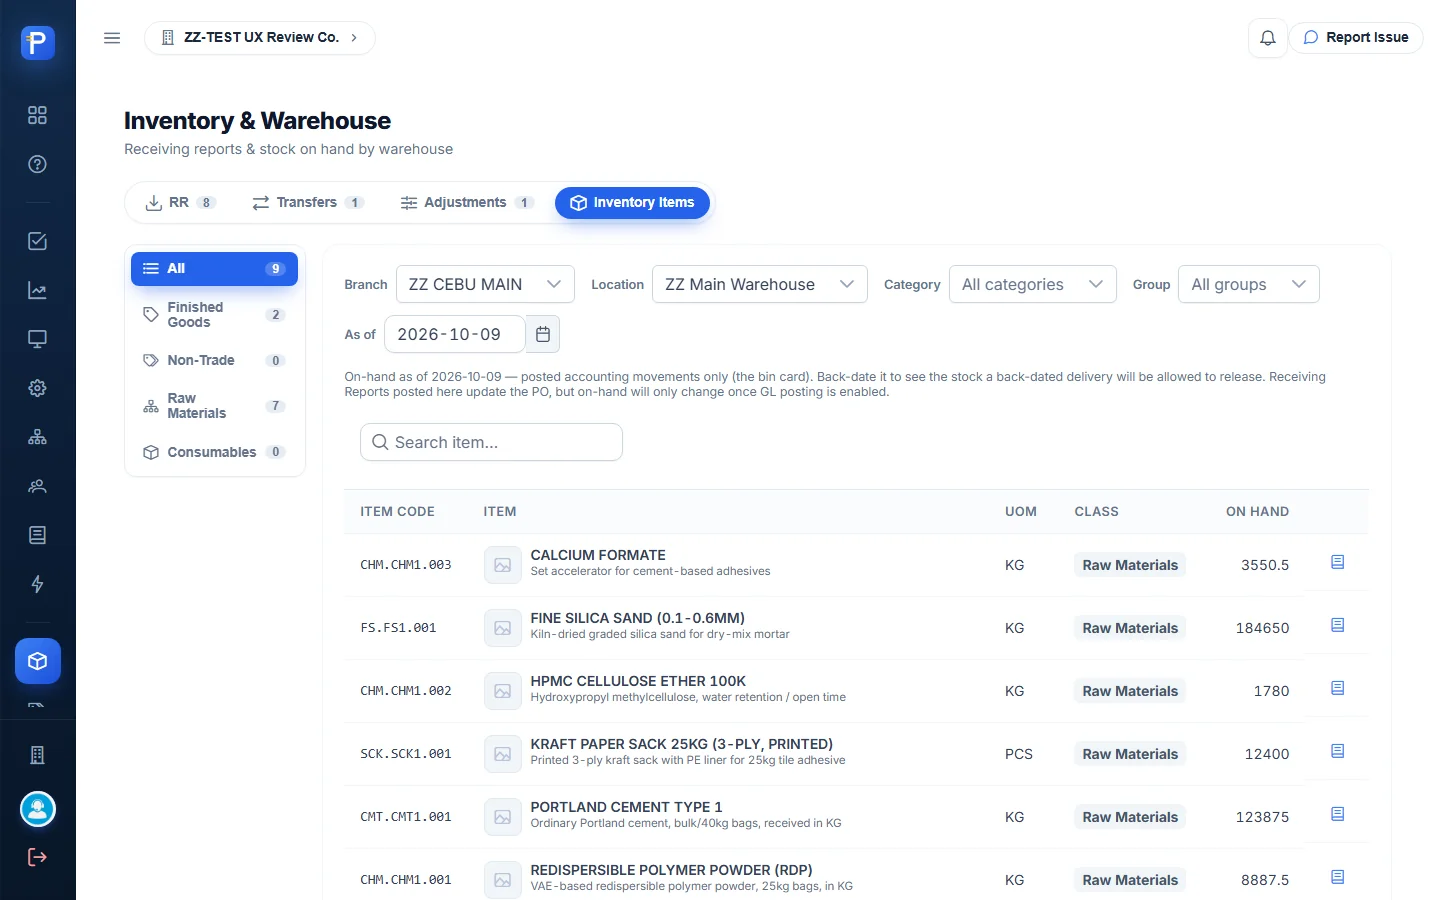This screenshot has height=900, width=1440.
Task: Open people icon in sidebar
Action: 37,486
